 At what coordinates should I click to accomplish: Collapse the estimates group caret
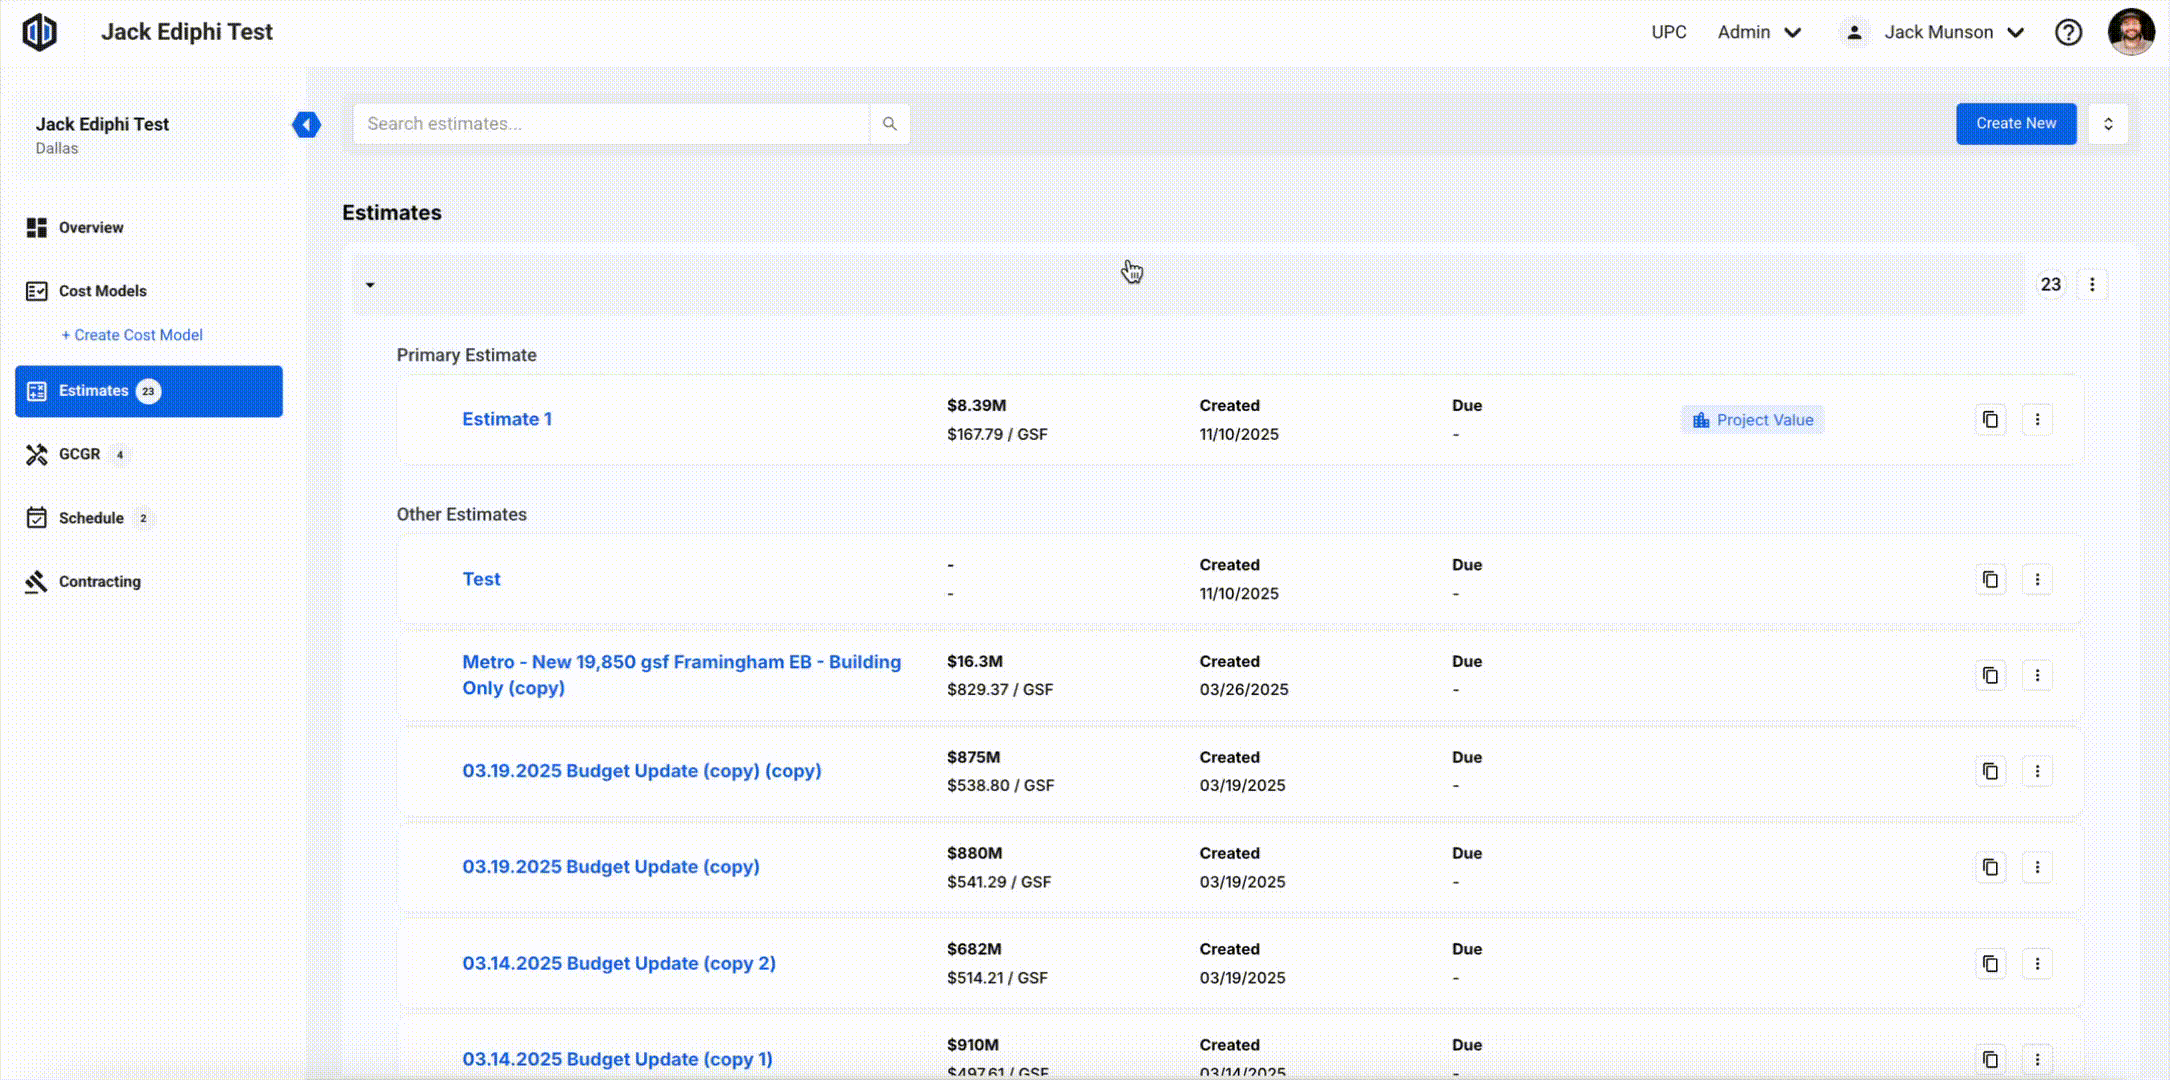pos(370,285)
